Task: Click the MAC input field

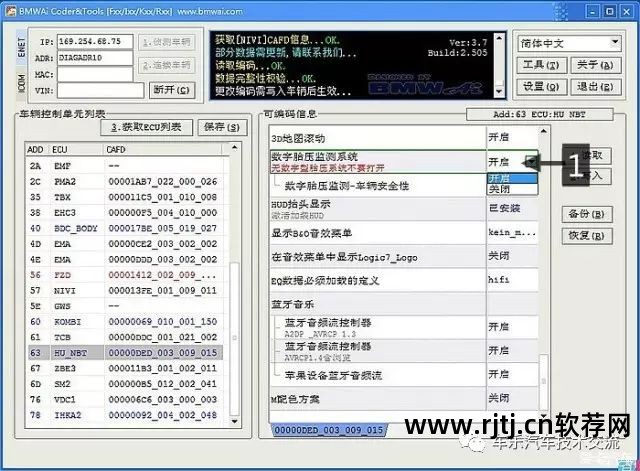Action: 95,74
